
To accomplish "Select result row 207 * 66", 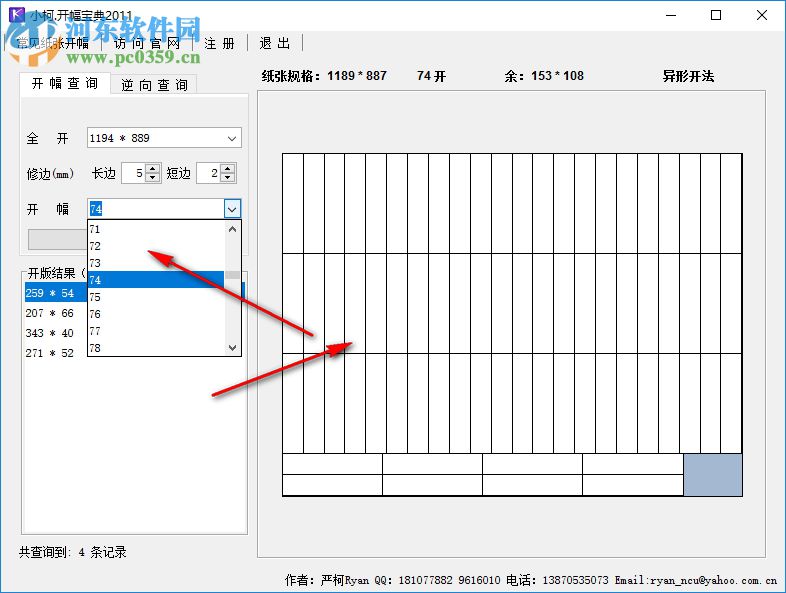I will 56,313.
